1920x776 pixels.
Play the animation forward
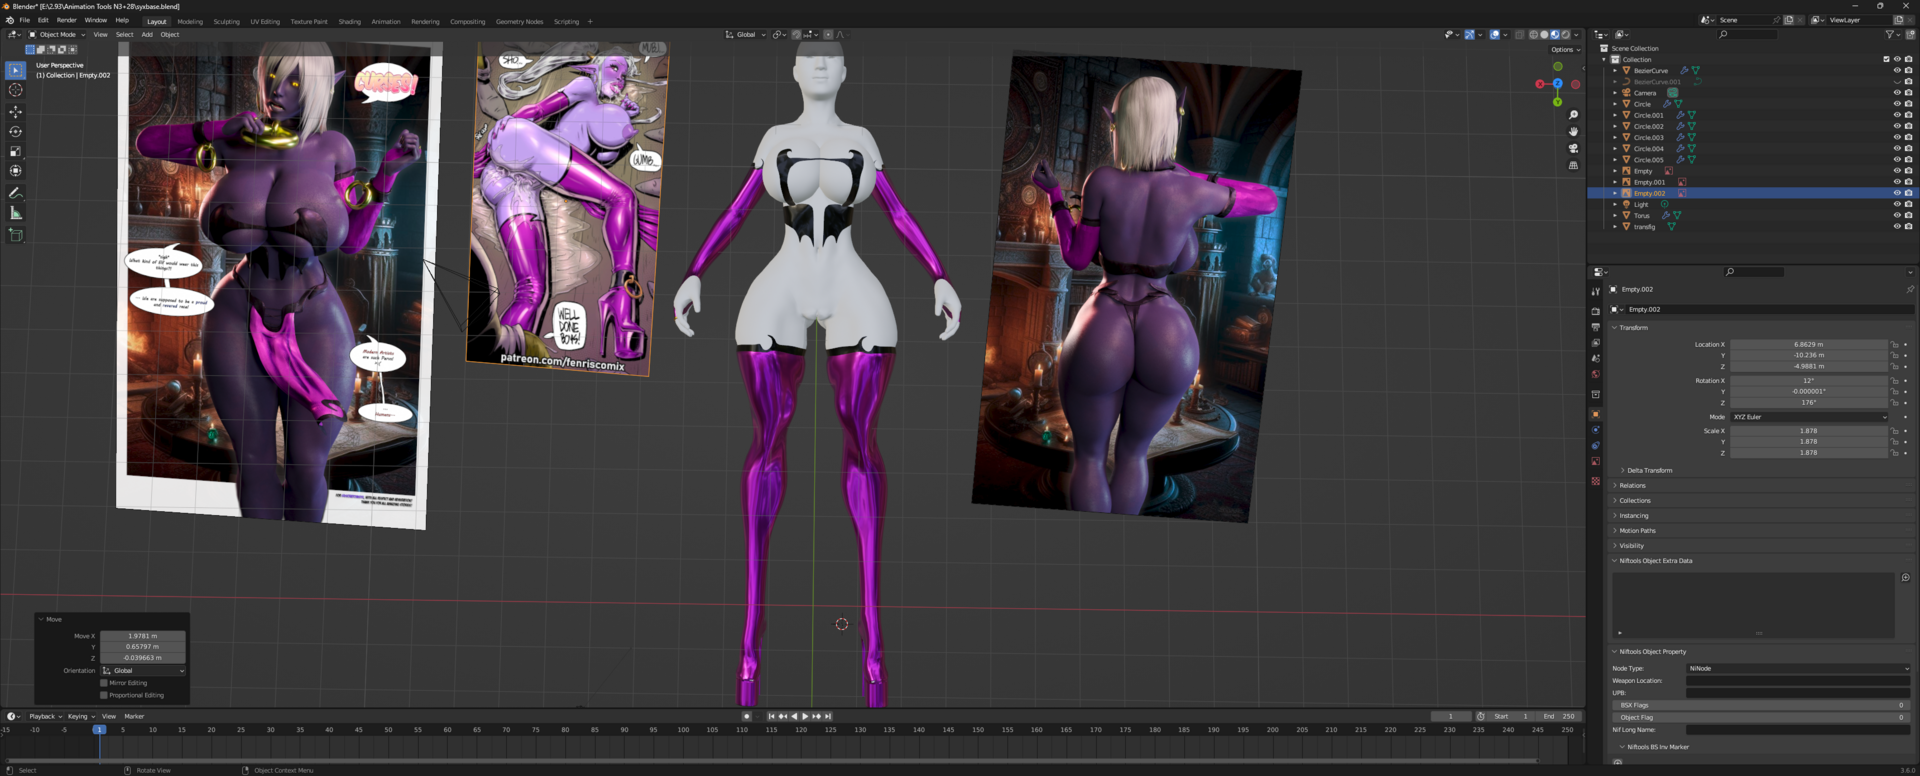point(805,716)
